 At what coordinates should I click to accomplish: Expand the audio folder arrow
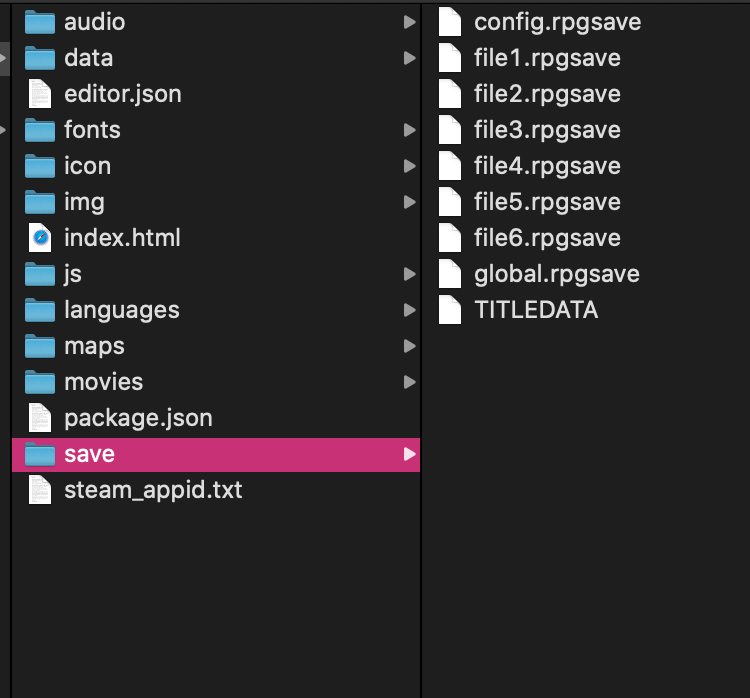tap(409, 22)
